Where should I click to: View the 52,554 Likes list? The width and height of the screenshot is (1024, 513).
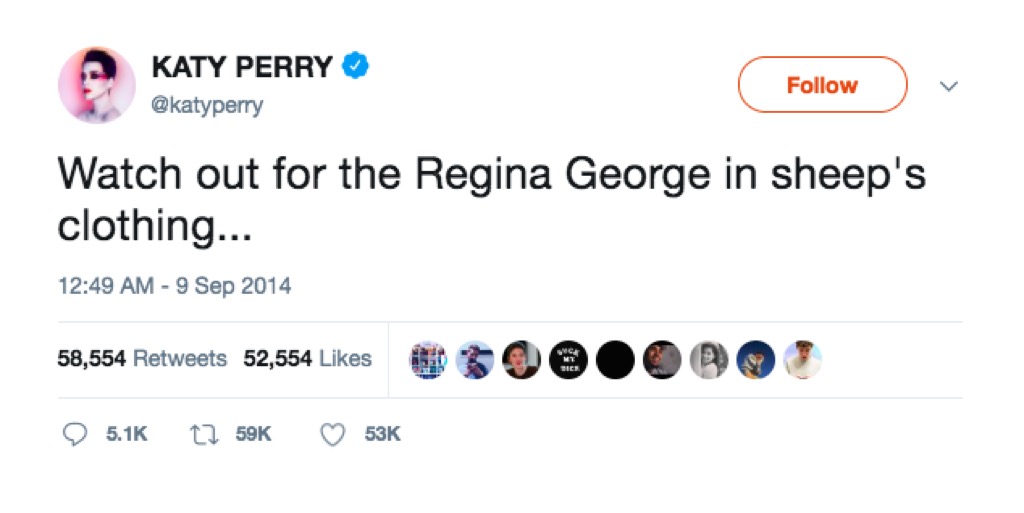point(307,358)
